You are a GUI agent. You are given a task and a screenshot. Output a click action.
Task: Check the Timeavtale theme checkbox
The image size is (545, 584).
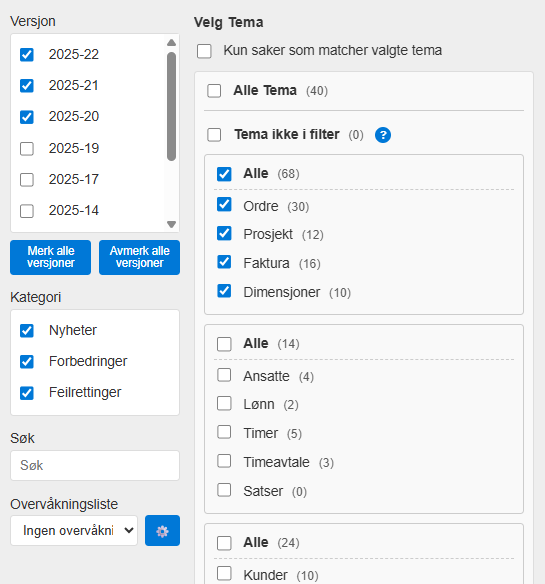point(224,461)
